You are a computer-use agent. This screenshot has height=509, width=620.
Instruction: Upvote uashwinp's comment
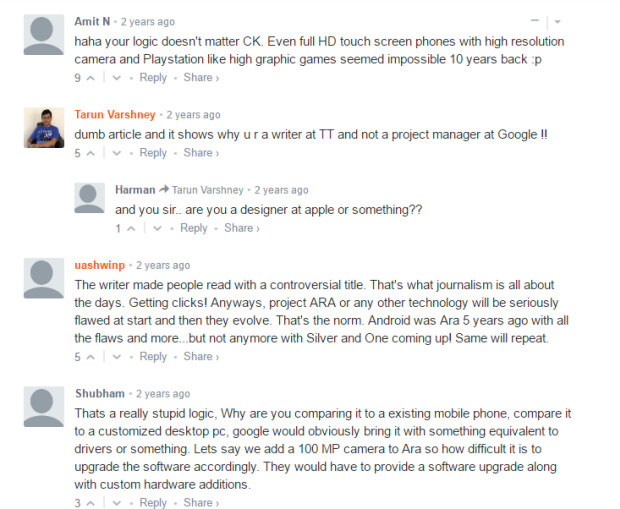pyautogui.click(x=91, y=357)
